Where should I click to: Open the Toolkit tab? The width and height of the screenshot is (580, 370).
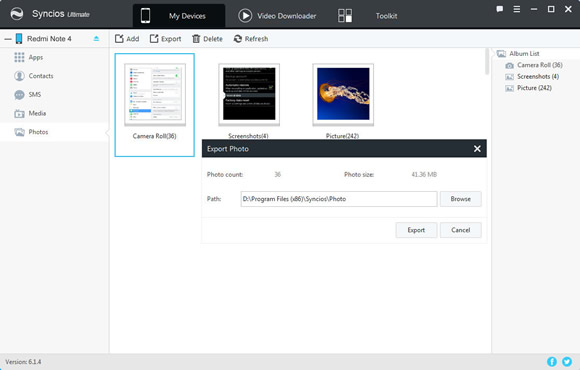pyautogui.click(x=386, y=16)
